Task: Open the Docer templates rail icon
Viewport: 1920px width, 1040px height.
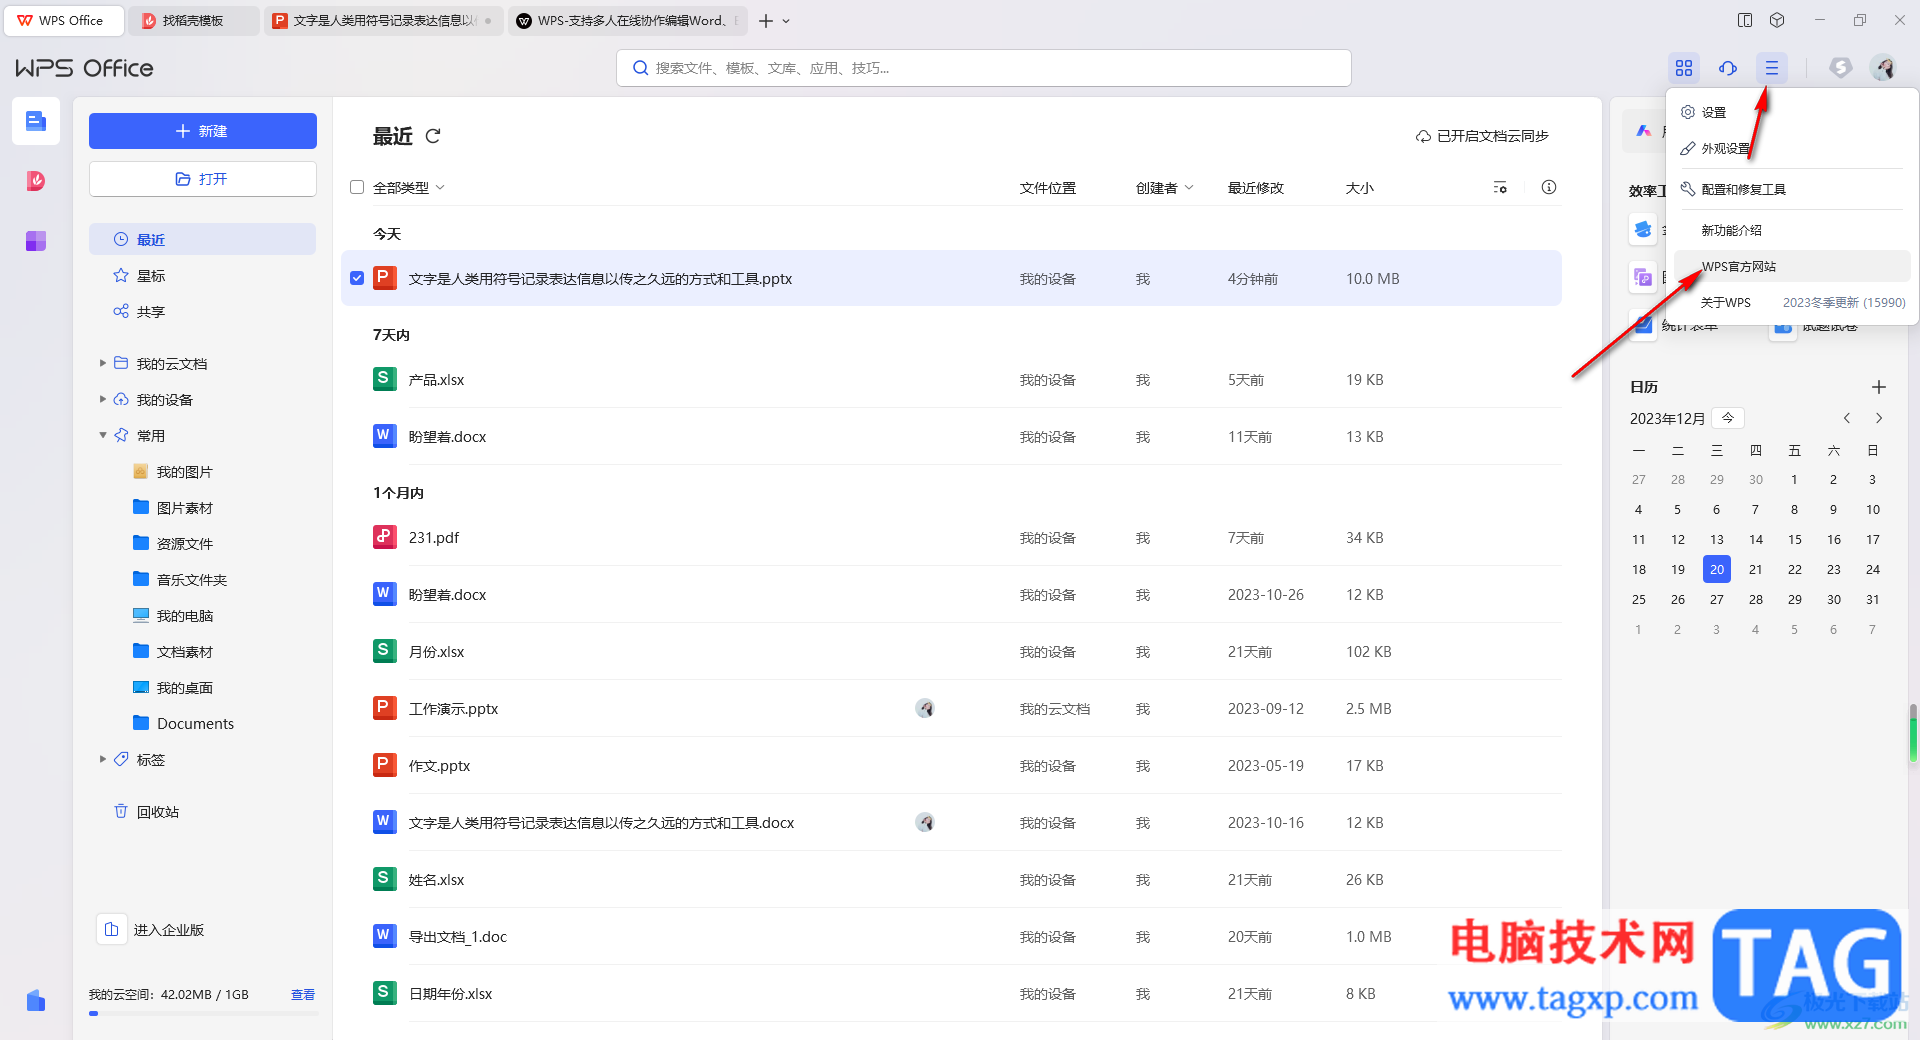Action: (36, 181)
